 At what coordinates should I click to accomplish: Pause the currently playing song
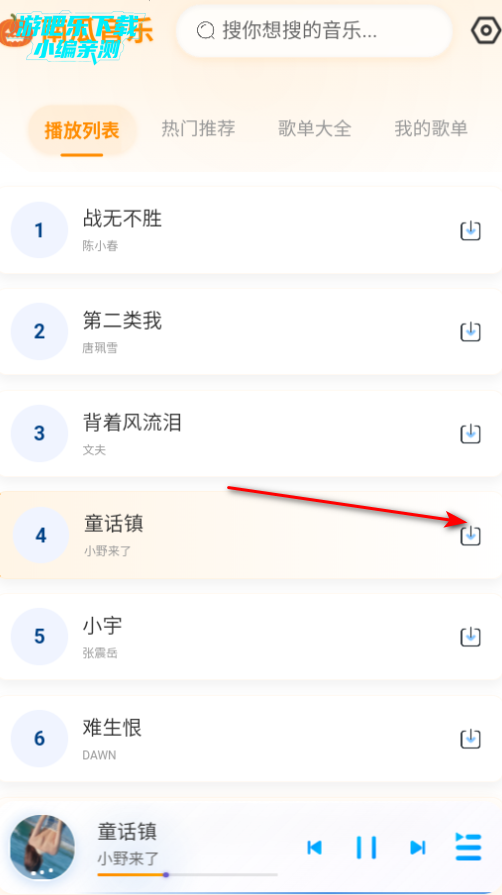coord(366,847)
